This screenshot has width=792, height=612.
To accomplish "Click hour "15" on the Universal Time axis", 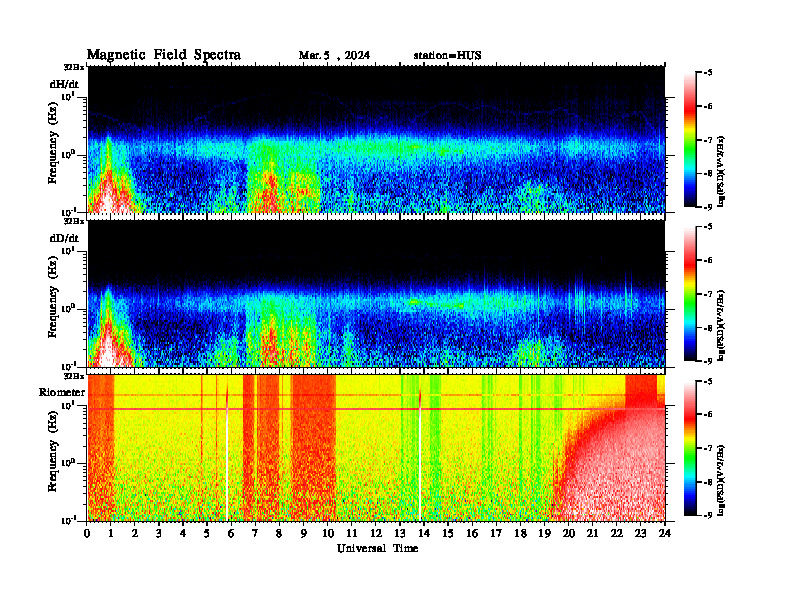I will [x=448, y=533].
